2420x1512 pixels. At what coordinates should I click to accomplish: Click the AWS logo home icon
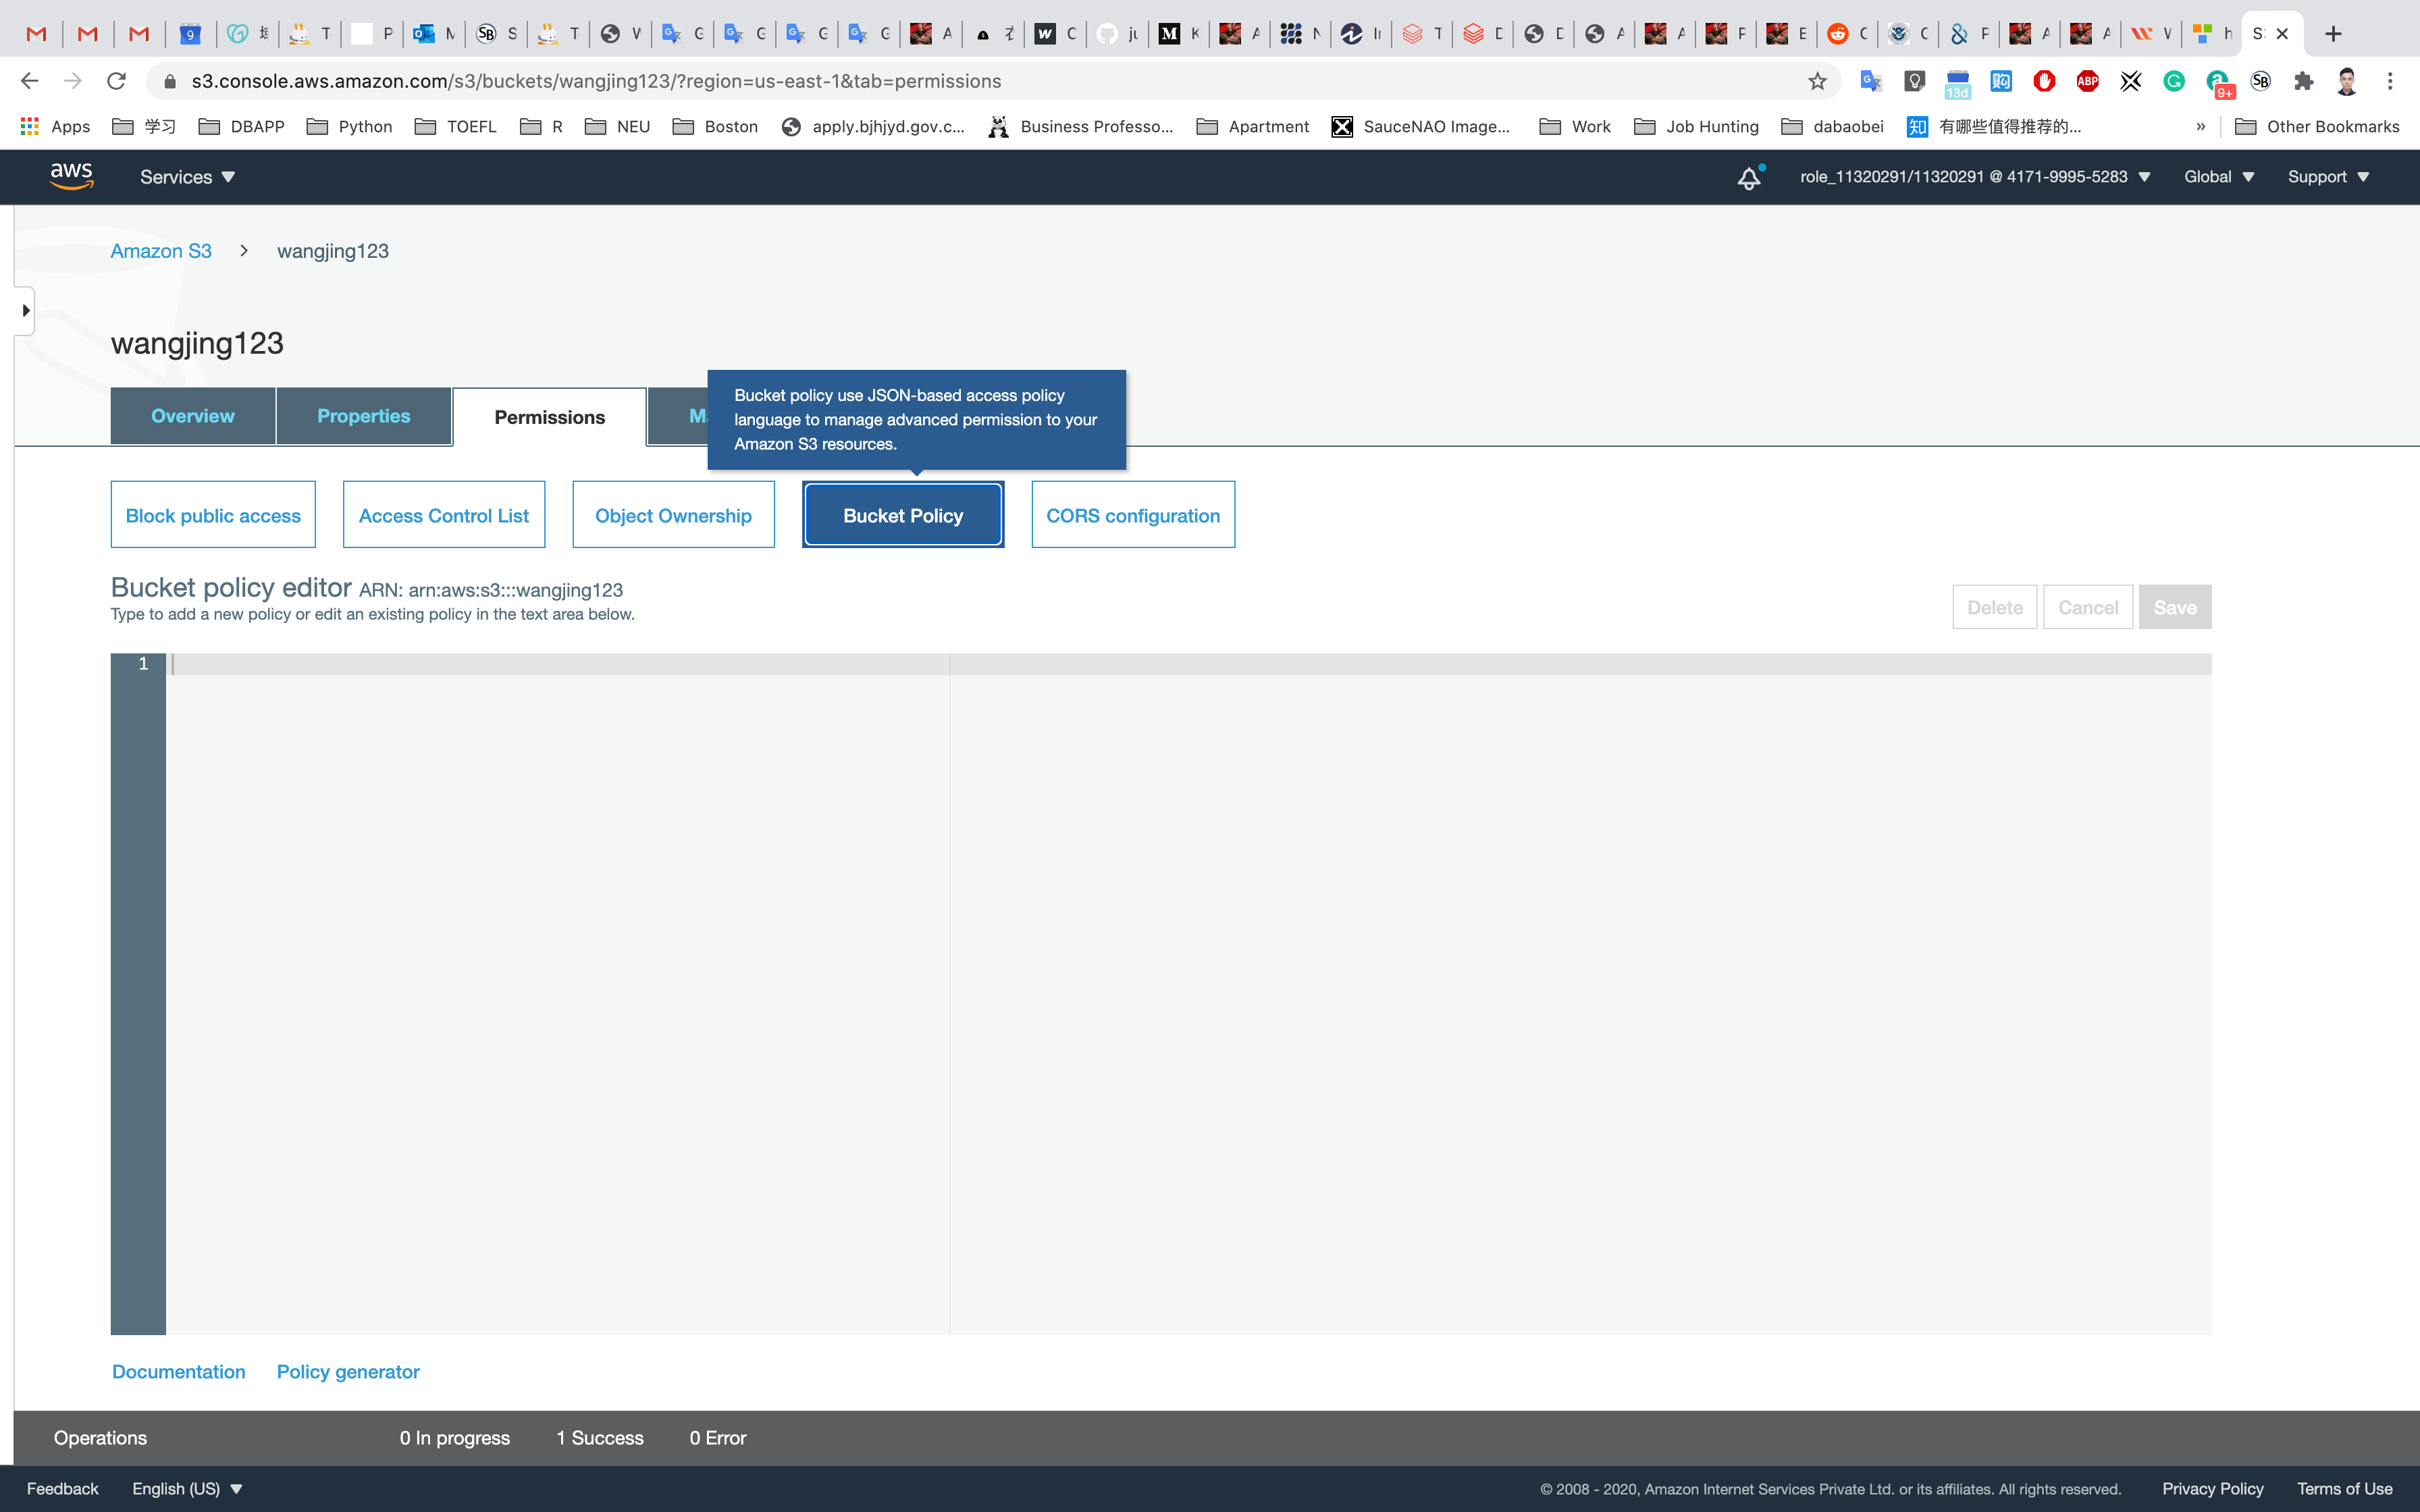click(x=71, y=176)
